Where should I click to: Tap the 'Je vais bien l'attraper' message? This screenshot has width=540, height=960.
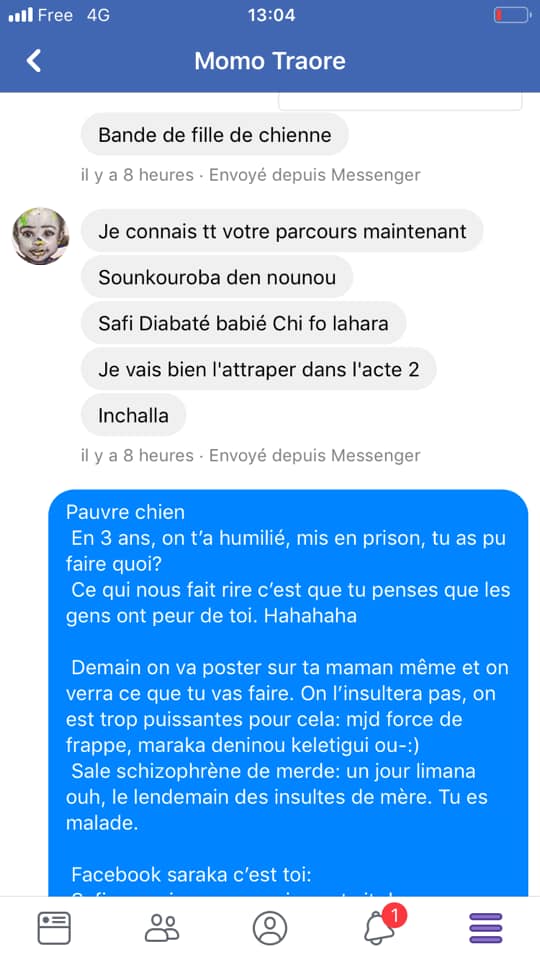[x=258, y=369]
